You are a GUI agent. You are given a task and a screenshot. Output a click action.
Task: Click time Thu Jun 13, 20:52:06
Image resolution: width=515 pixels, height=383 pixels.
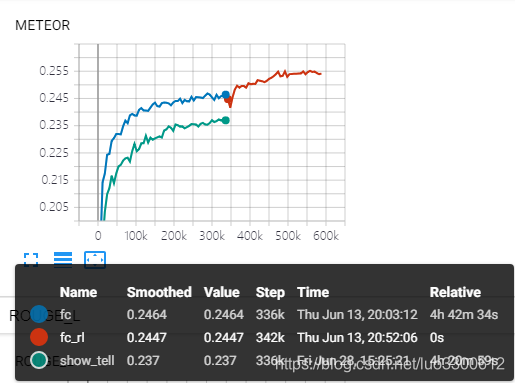[357, 338]
